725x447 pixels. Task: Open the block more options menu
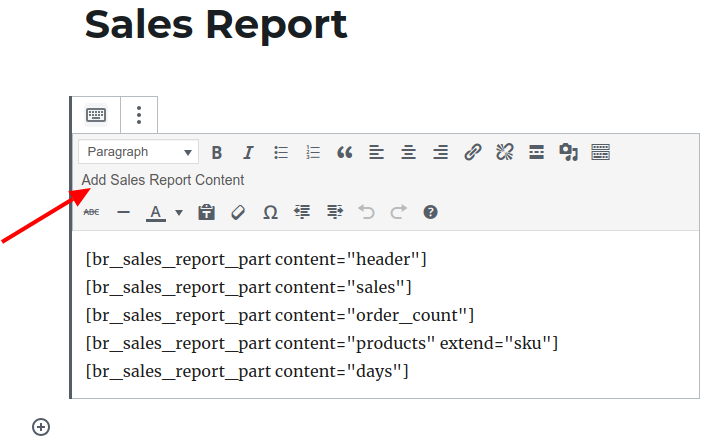[x=139, y=115]
